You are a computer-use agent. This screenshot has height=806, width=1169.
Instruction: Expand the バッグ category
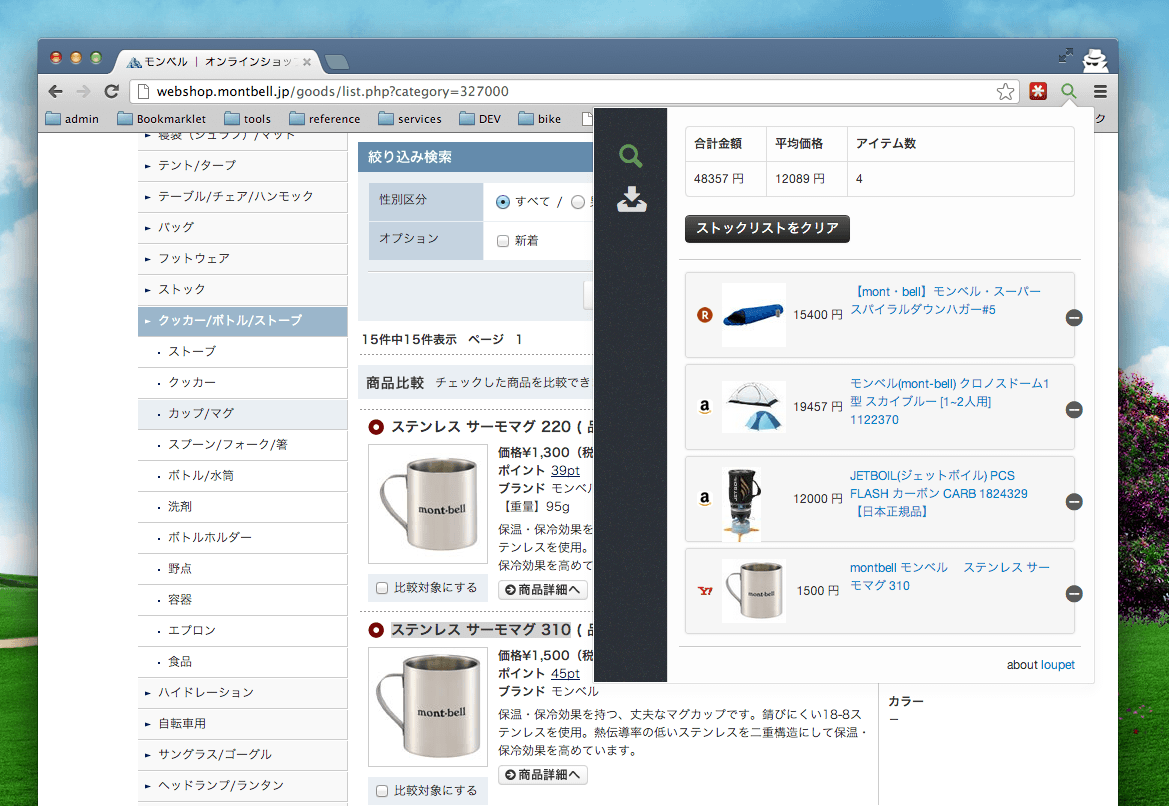point(243,227)
